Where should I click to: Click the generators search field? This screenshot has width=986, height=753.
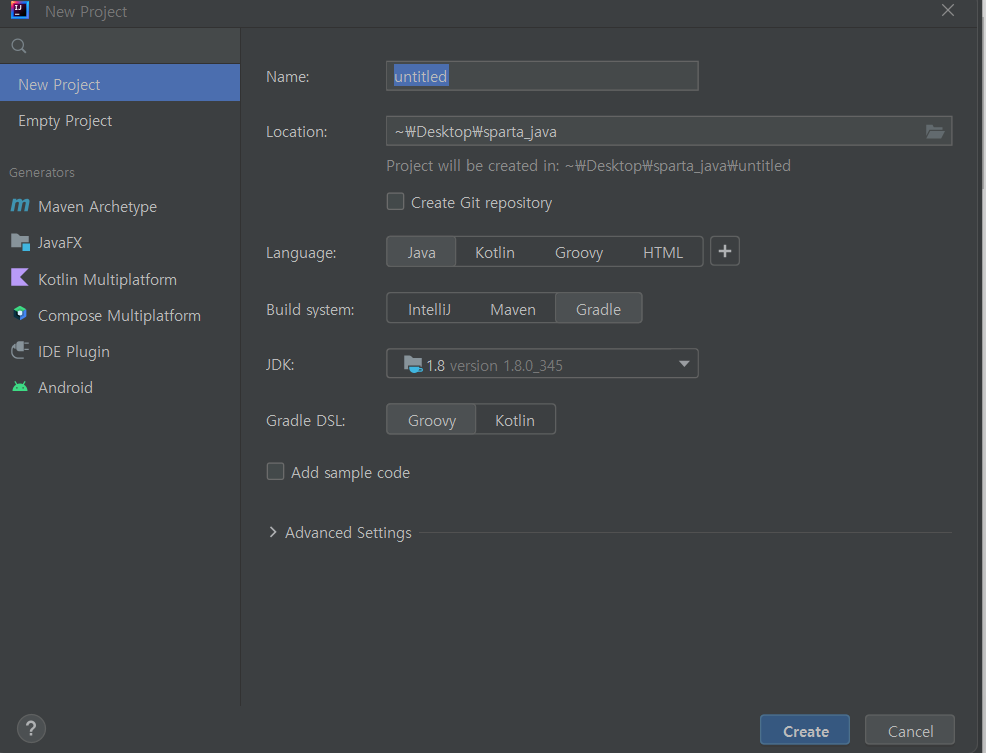point(119,46)
